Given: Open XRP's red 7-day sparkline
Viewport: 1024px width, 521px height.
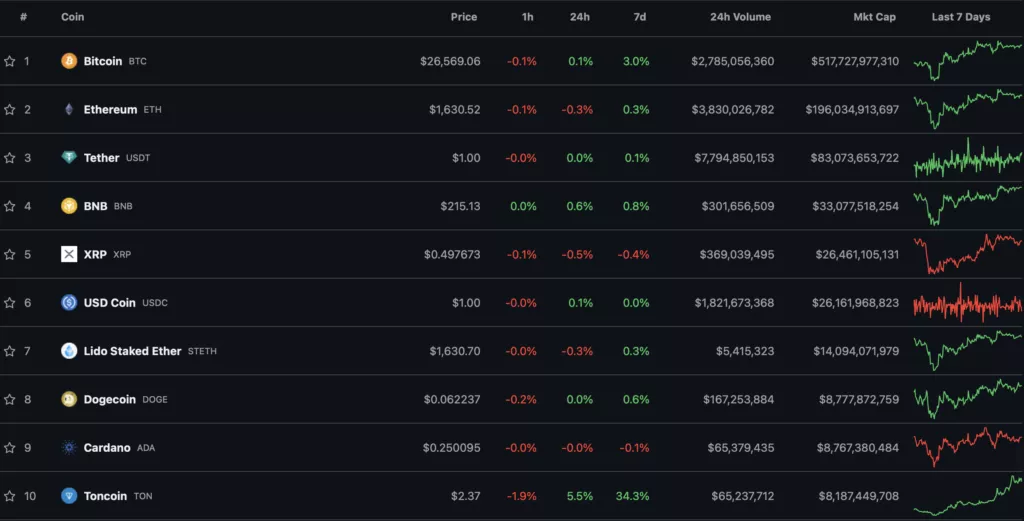Looking at the screenshot, I should [x=968, y=254].
